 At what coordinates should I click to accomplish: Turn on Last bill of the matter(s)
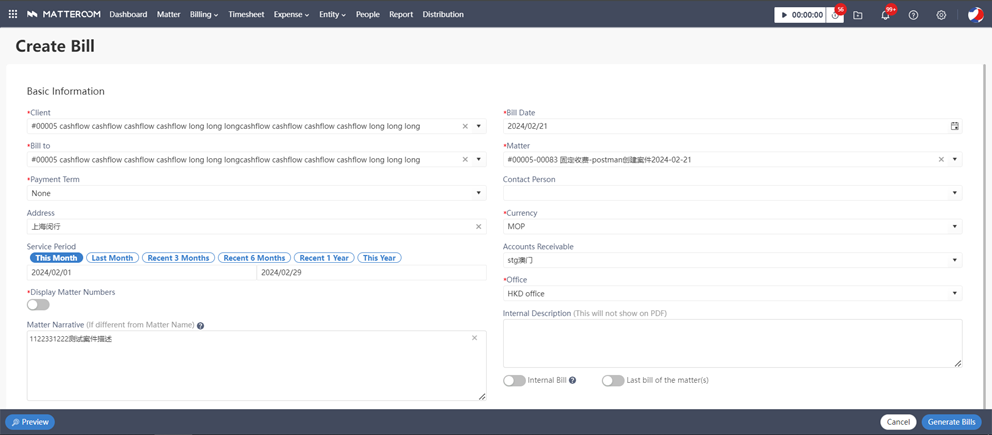(612, 381)
